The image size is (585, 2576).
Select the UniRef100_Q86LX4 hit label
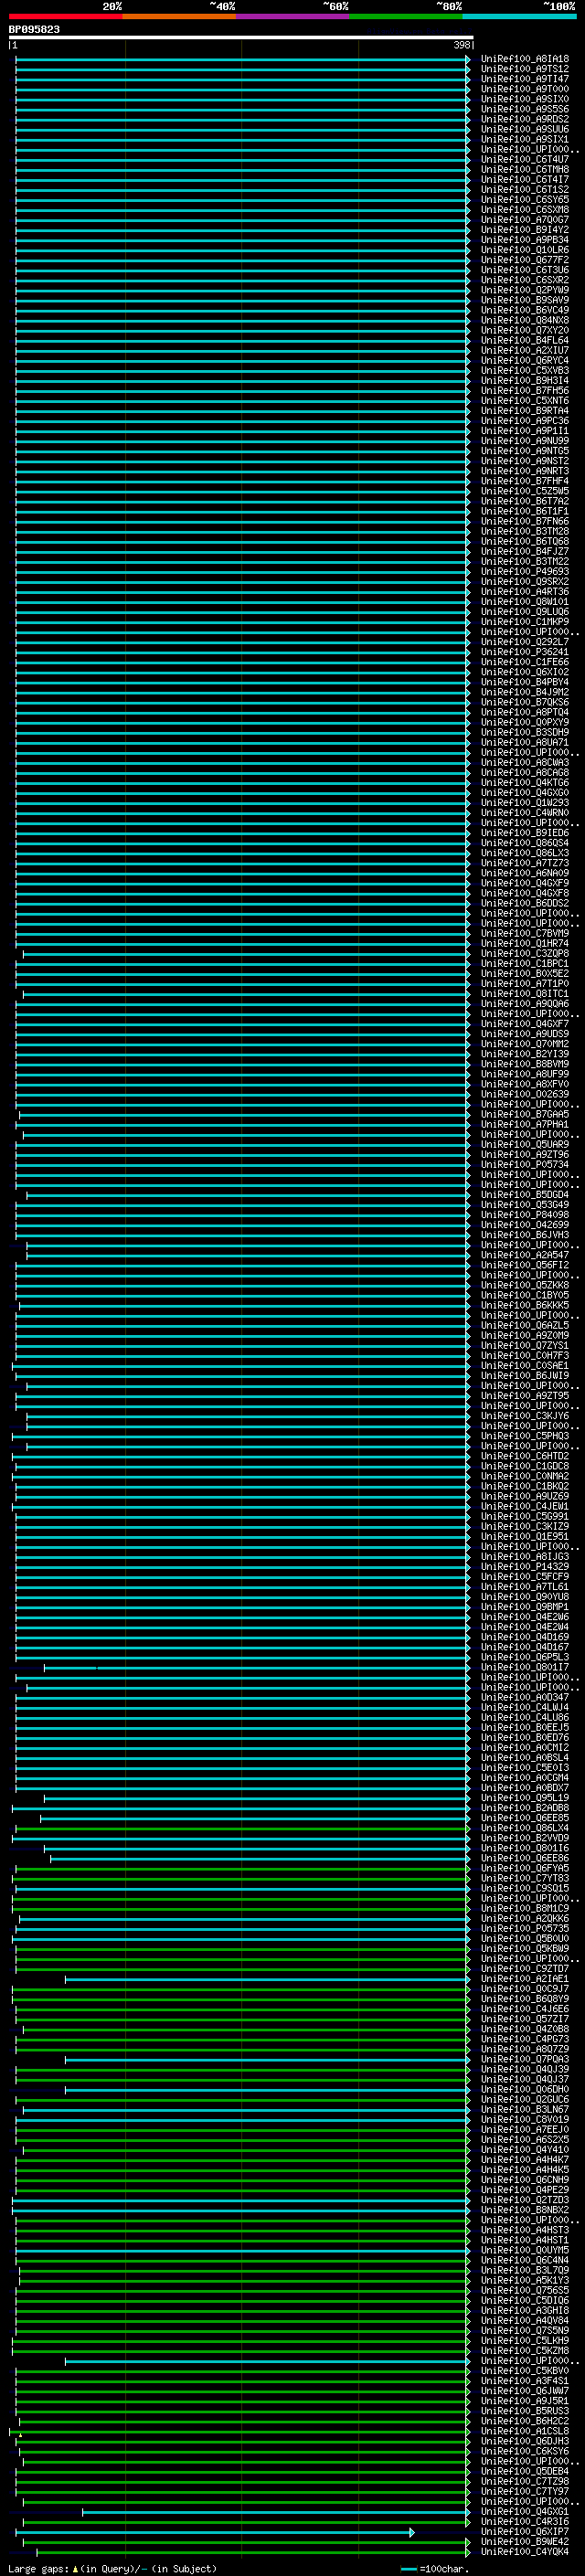(525, 1828)
